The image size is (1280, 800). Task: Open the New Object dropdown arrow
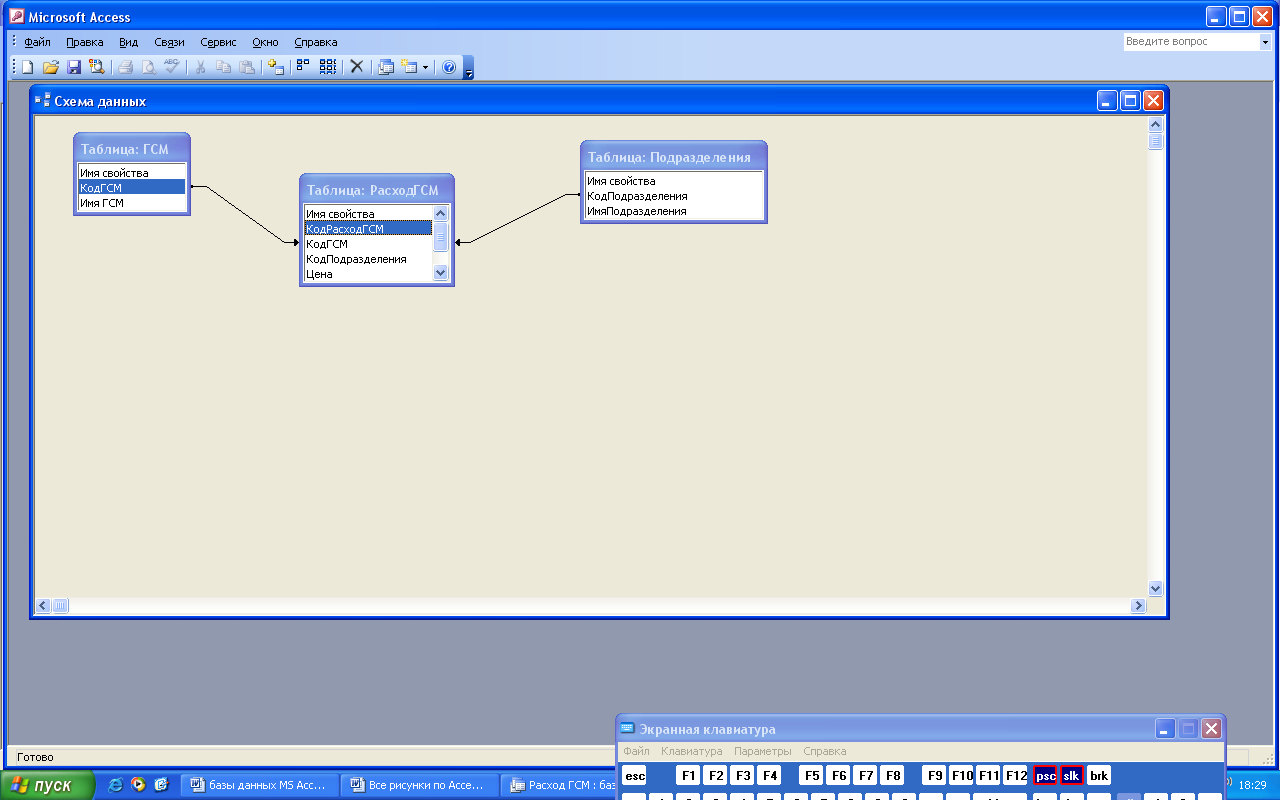[425, 67]
